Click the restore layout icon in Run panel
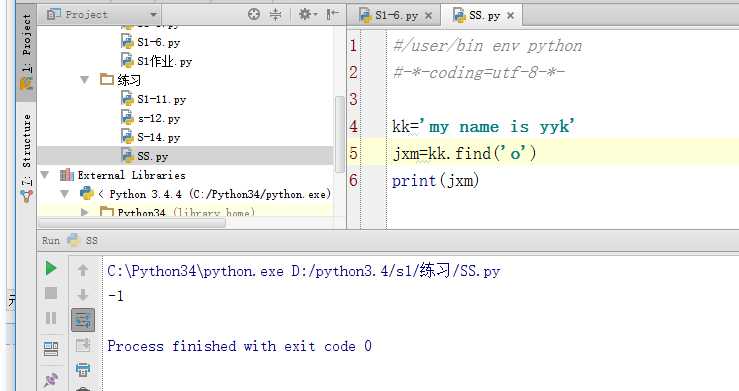The height and width of the screenshot is (391, 739). coord(51,349)
